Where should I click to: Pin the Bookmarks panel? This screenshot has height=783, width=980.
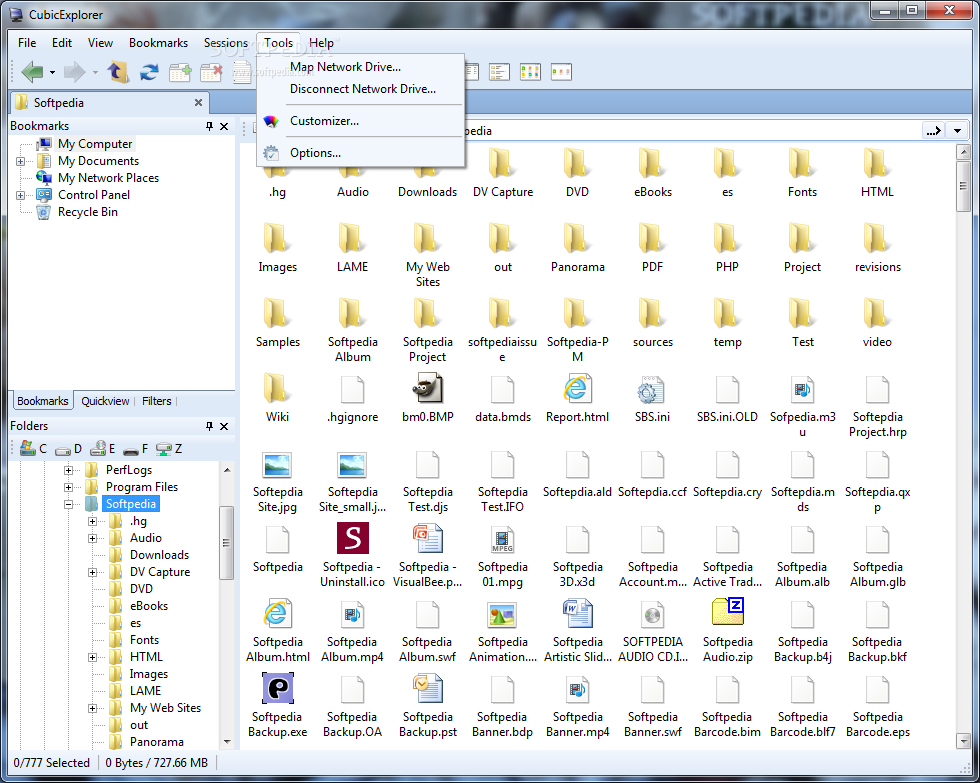point(209,126)
